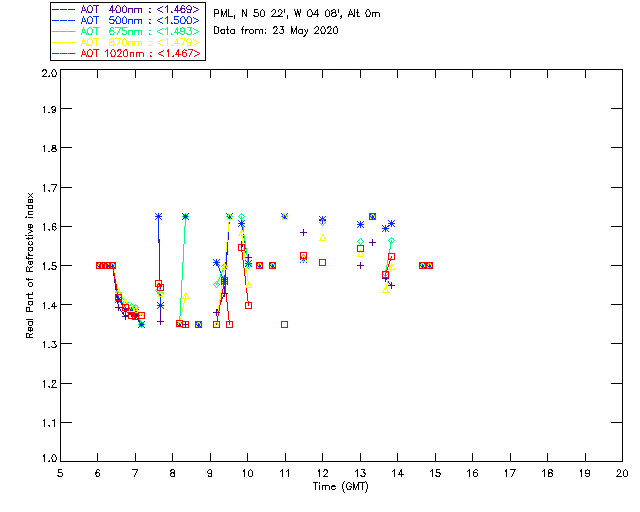This screenshot has height=512, width=640.
Task: Click the 'Data from: 23 May 2020' text
Action: coord(276,31)
